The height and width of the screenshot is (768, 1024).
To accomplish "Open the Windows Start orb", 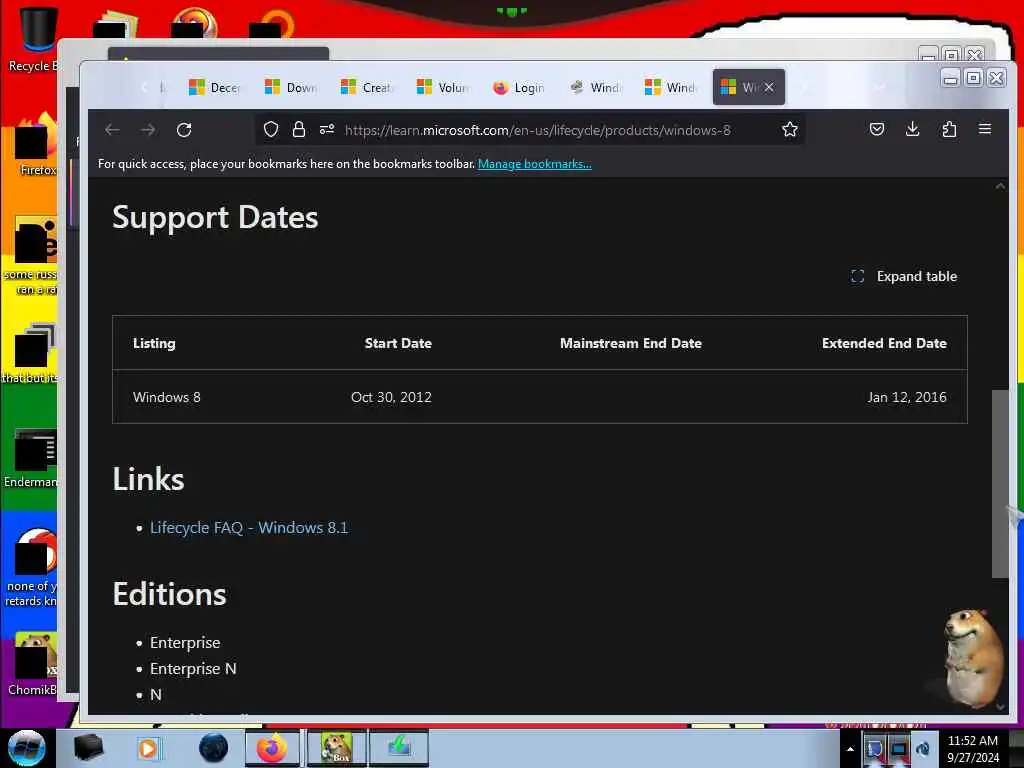I will [x=27, y=748].
